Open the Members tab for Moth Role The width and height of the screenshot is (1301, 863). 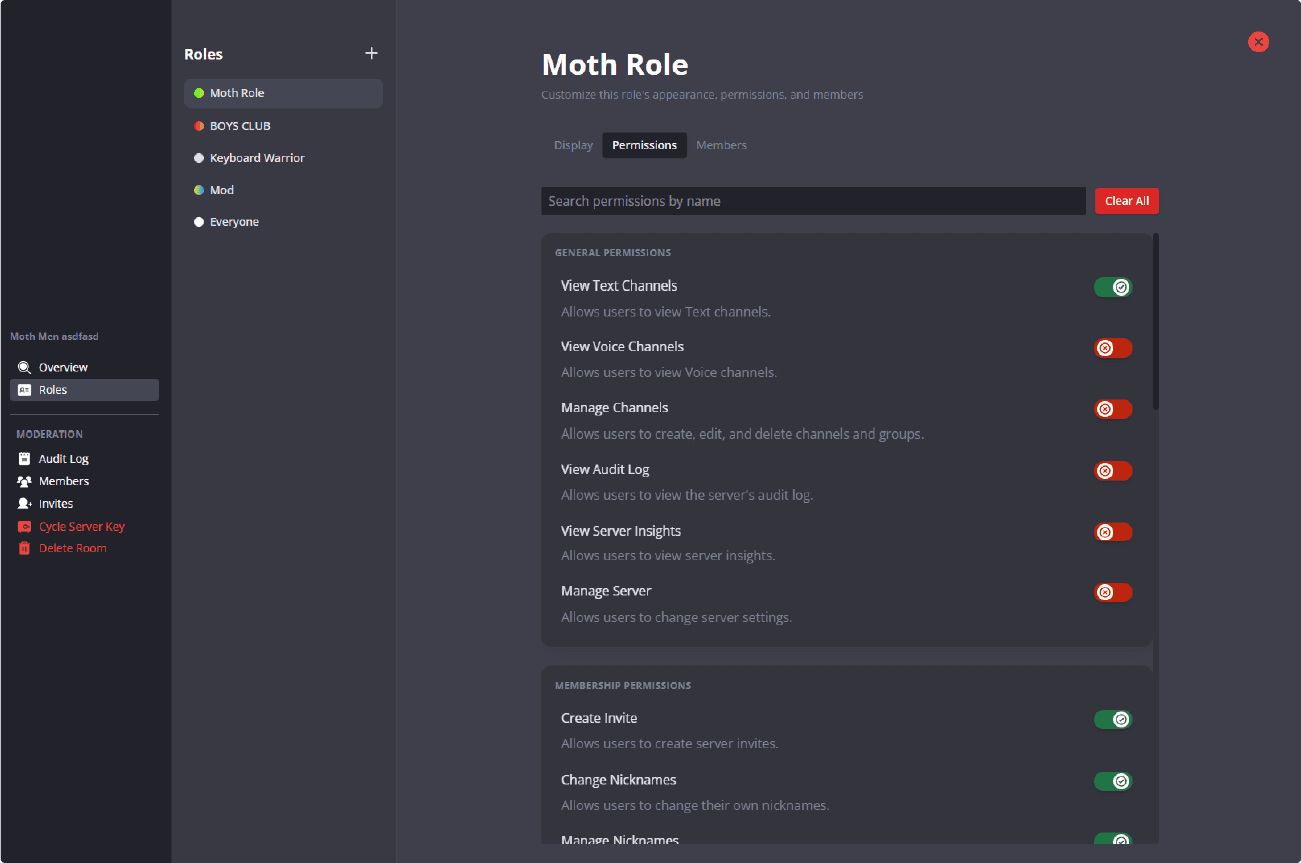click(x=721, y=145)
